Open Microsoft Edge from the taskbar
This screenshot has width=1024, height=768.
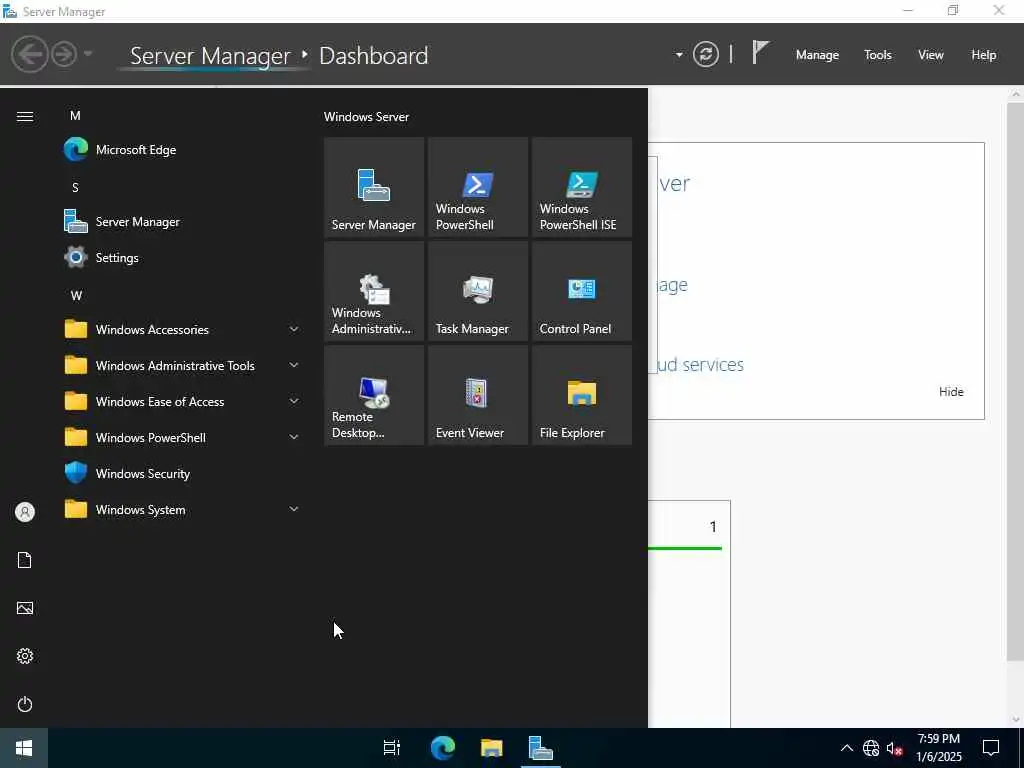click(443, 748)
